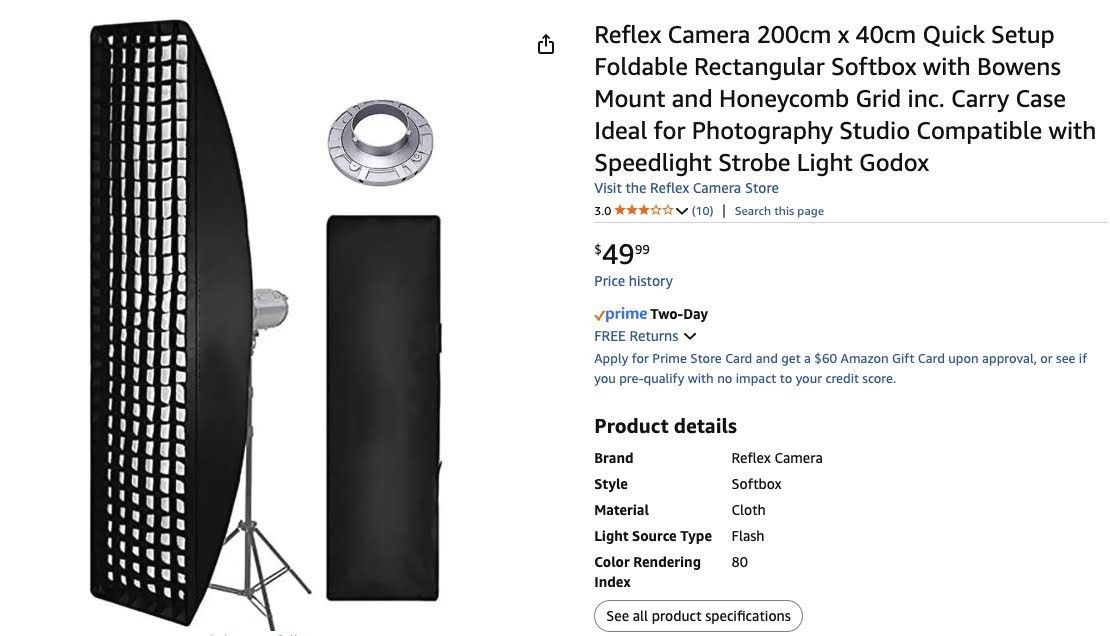The image size is (1110, 636).
Task: Click the FREE Returns text
Action: (x=636, y=337)
